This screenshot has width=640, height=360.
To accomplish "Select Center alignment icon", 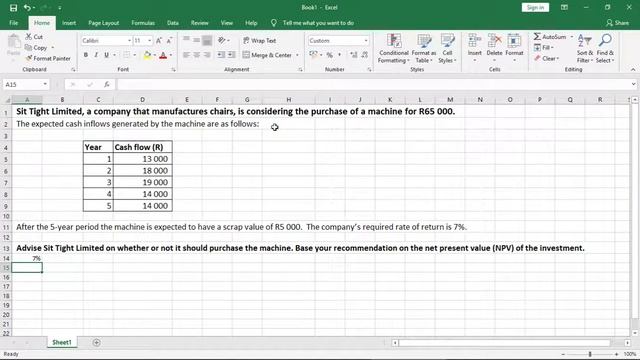I will (197, 55).
